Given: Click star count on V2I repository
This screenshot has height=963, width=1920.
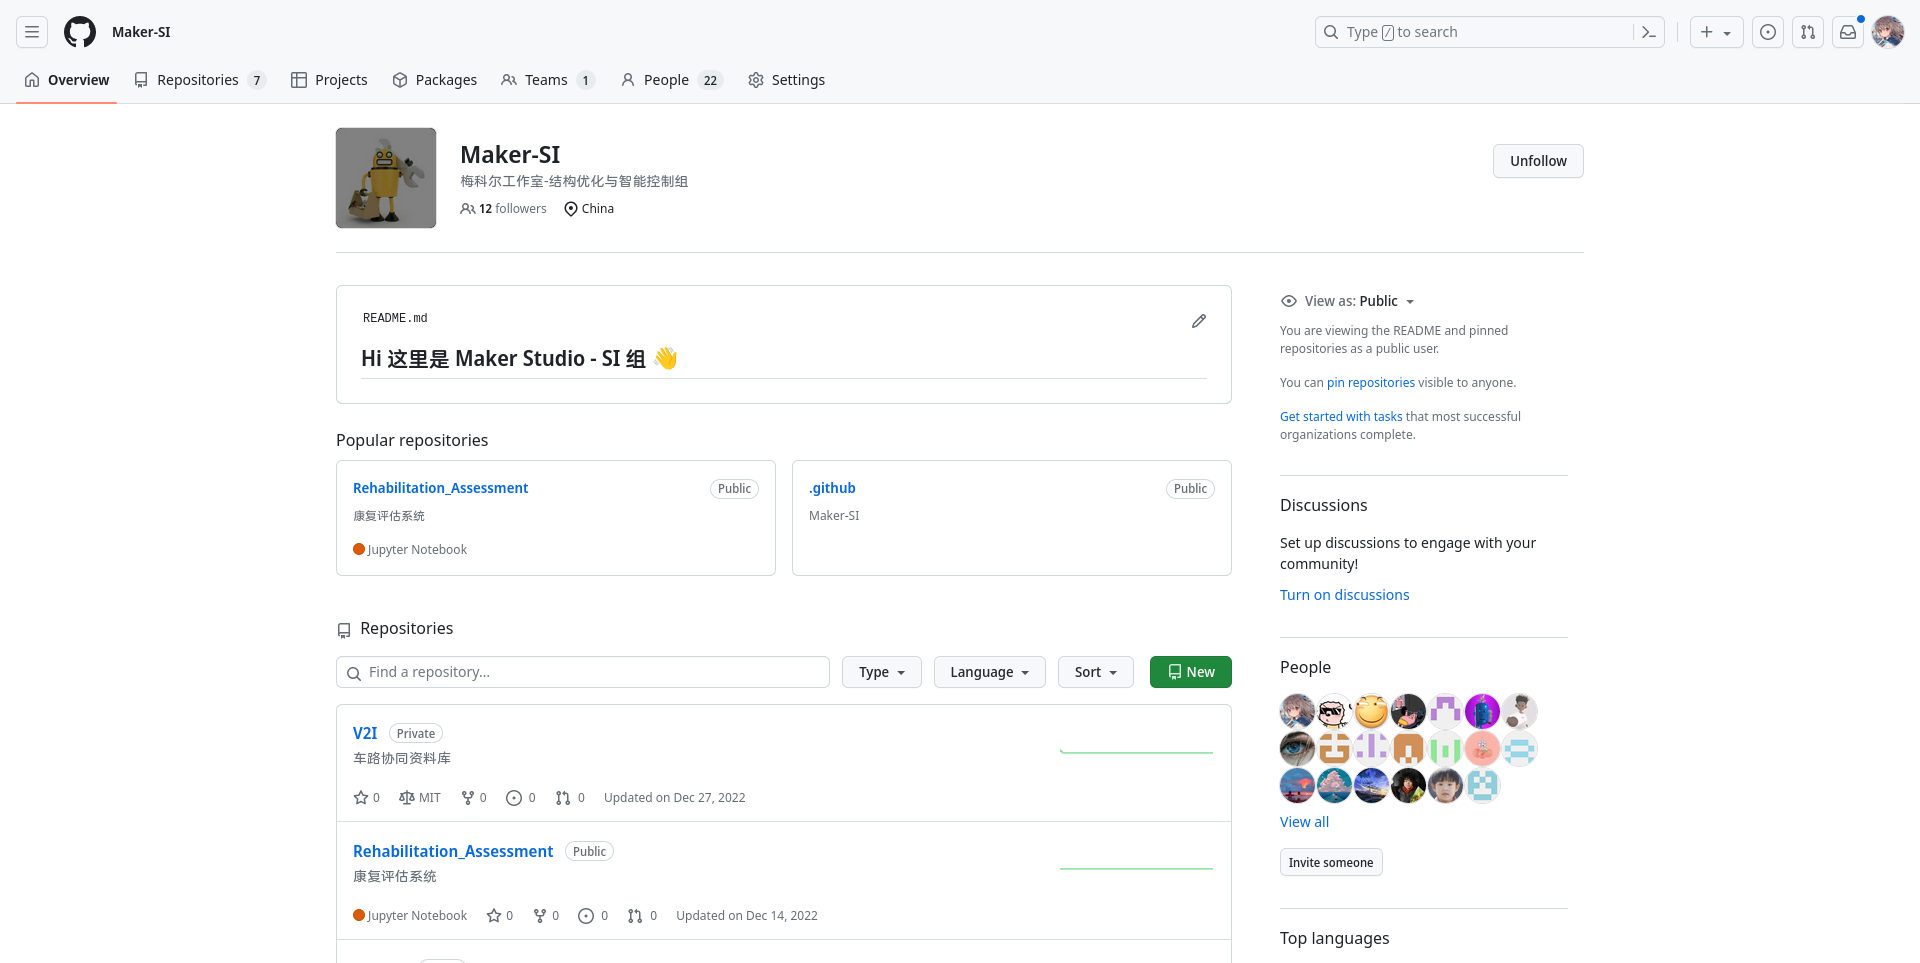Looking at the screenshot, I should click(367, 798).
